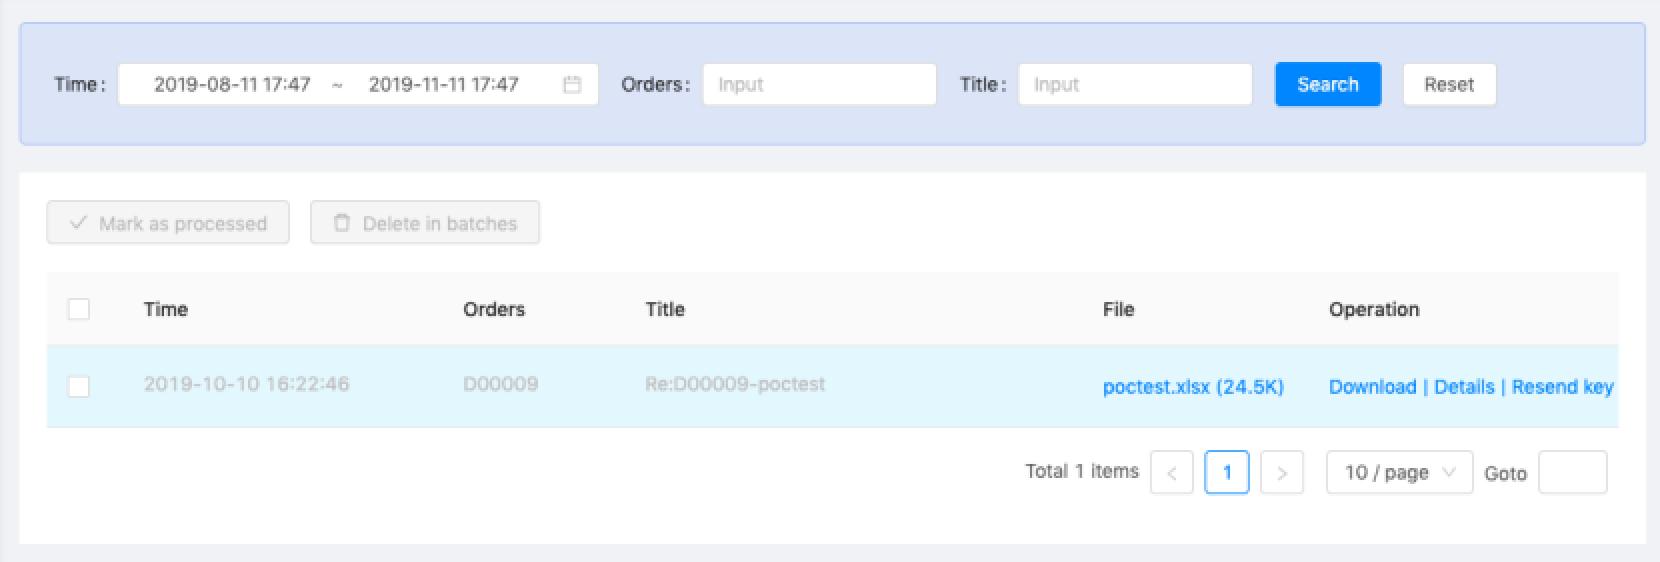Select page 1 in pagination
This screenshot has height=562, width=1660.
(1227, 473)
